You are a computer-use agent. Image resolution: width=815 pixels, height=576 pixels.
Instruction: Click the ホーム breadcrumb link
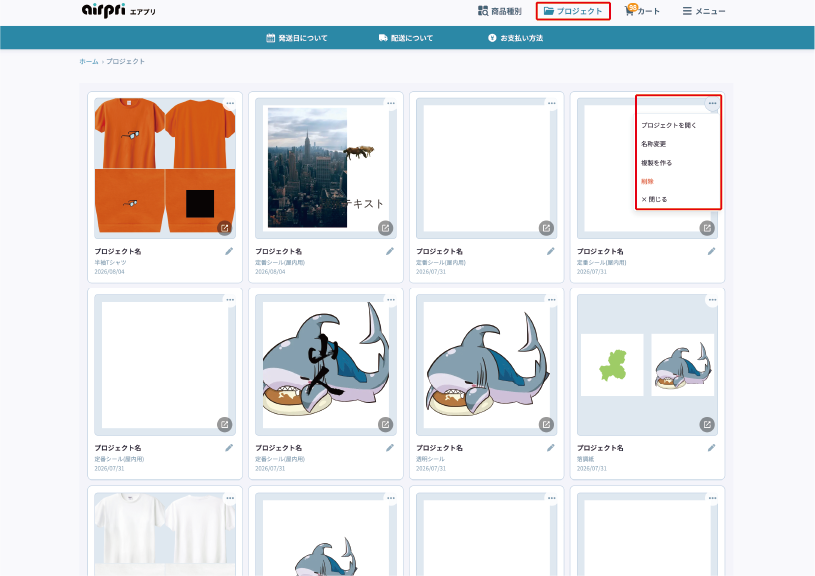point(88,61)
